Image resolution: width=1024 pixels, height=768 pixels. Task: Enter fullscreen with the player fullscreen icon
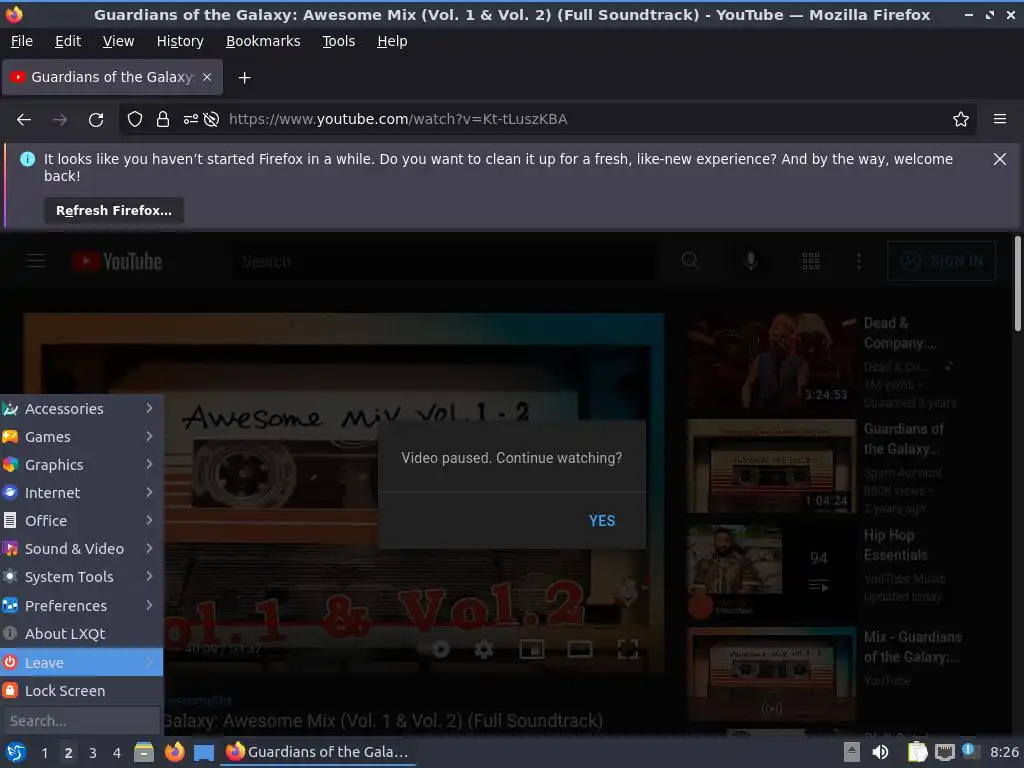tap(628, 649)
